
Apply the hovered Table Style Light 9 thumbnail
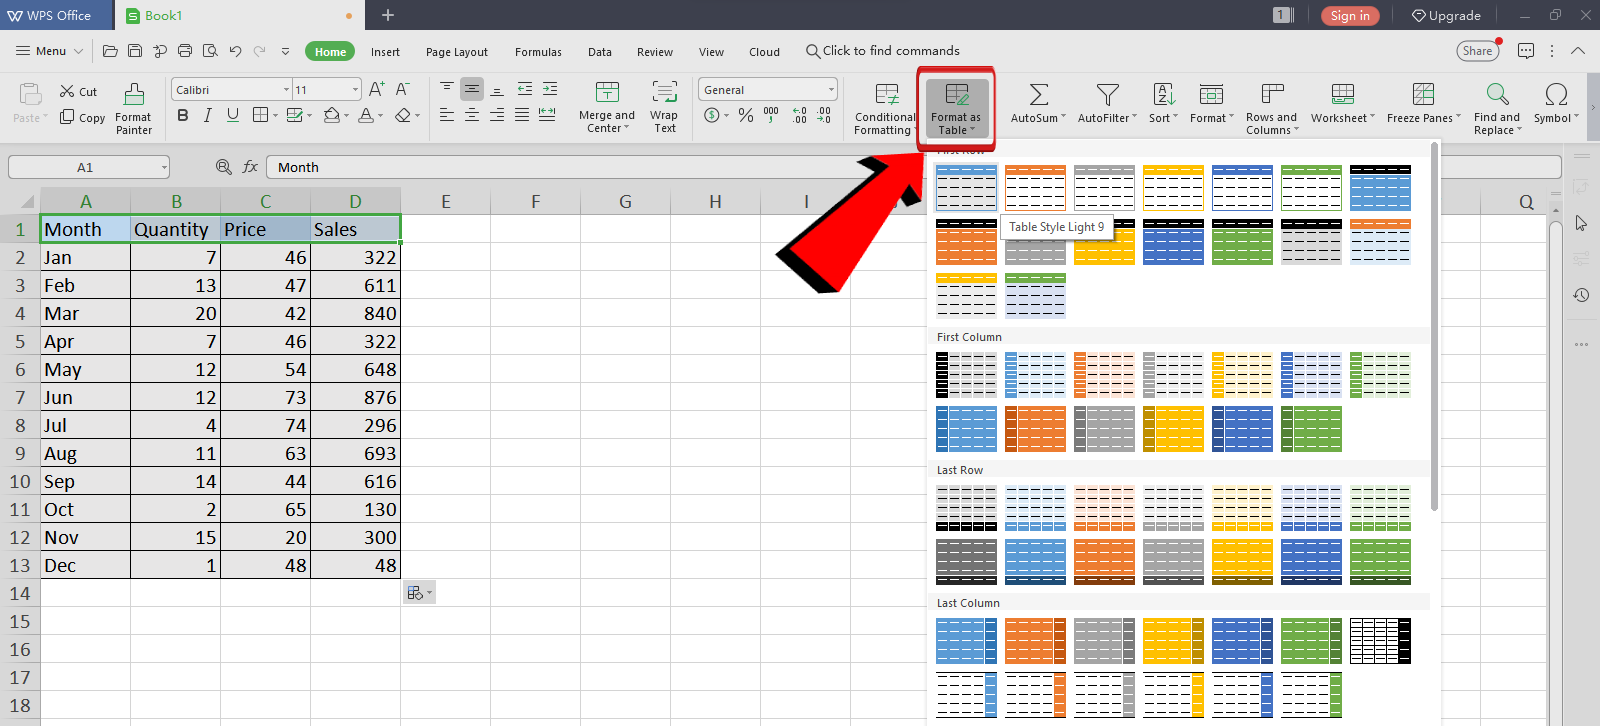tap(966, 187)
